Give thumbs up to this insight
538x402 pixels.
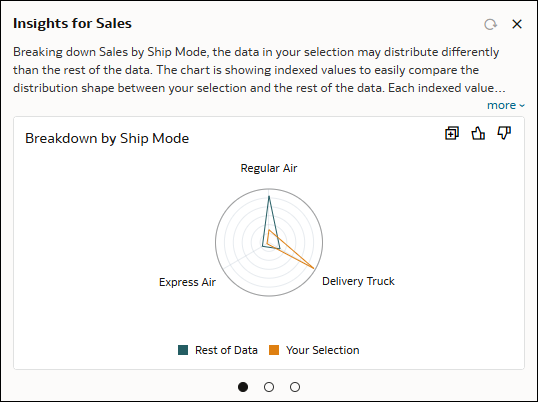[478, 133]
